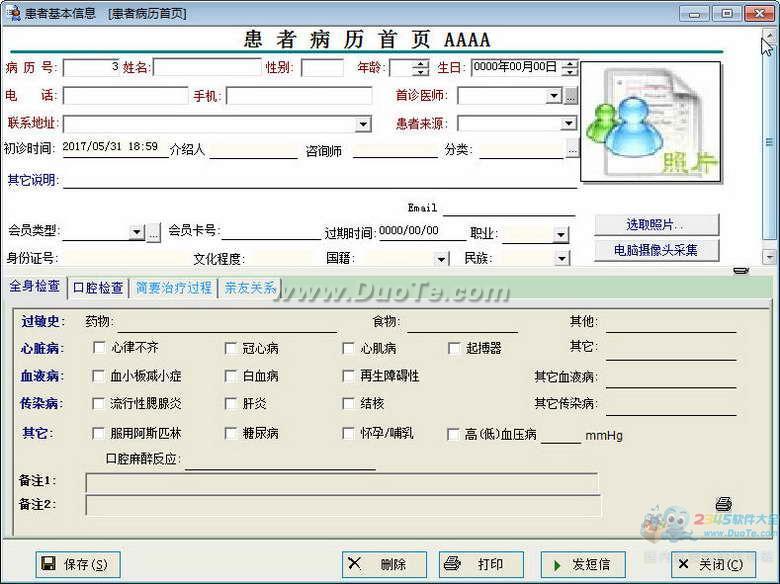Delete the record with the 删除 button
This screenshot has width=780, height=584.
click(x=384, y=564)
